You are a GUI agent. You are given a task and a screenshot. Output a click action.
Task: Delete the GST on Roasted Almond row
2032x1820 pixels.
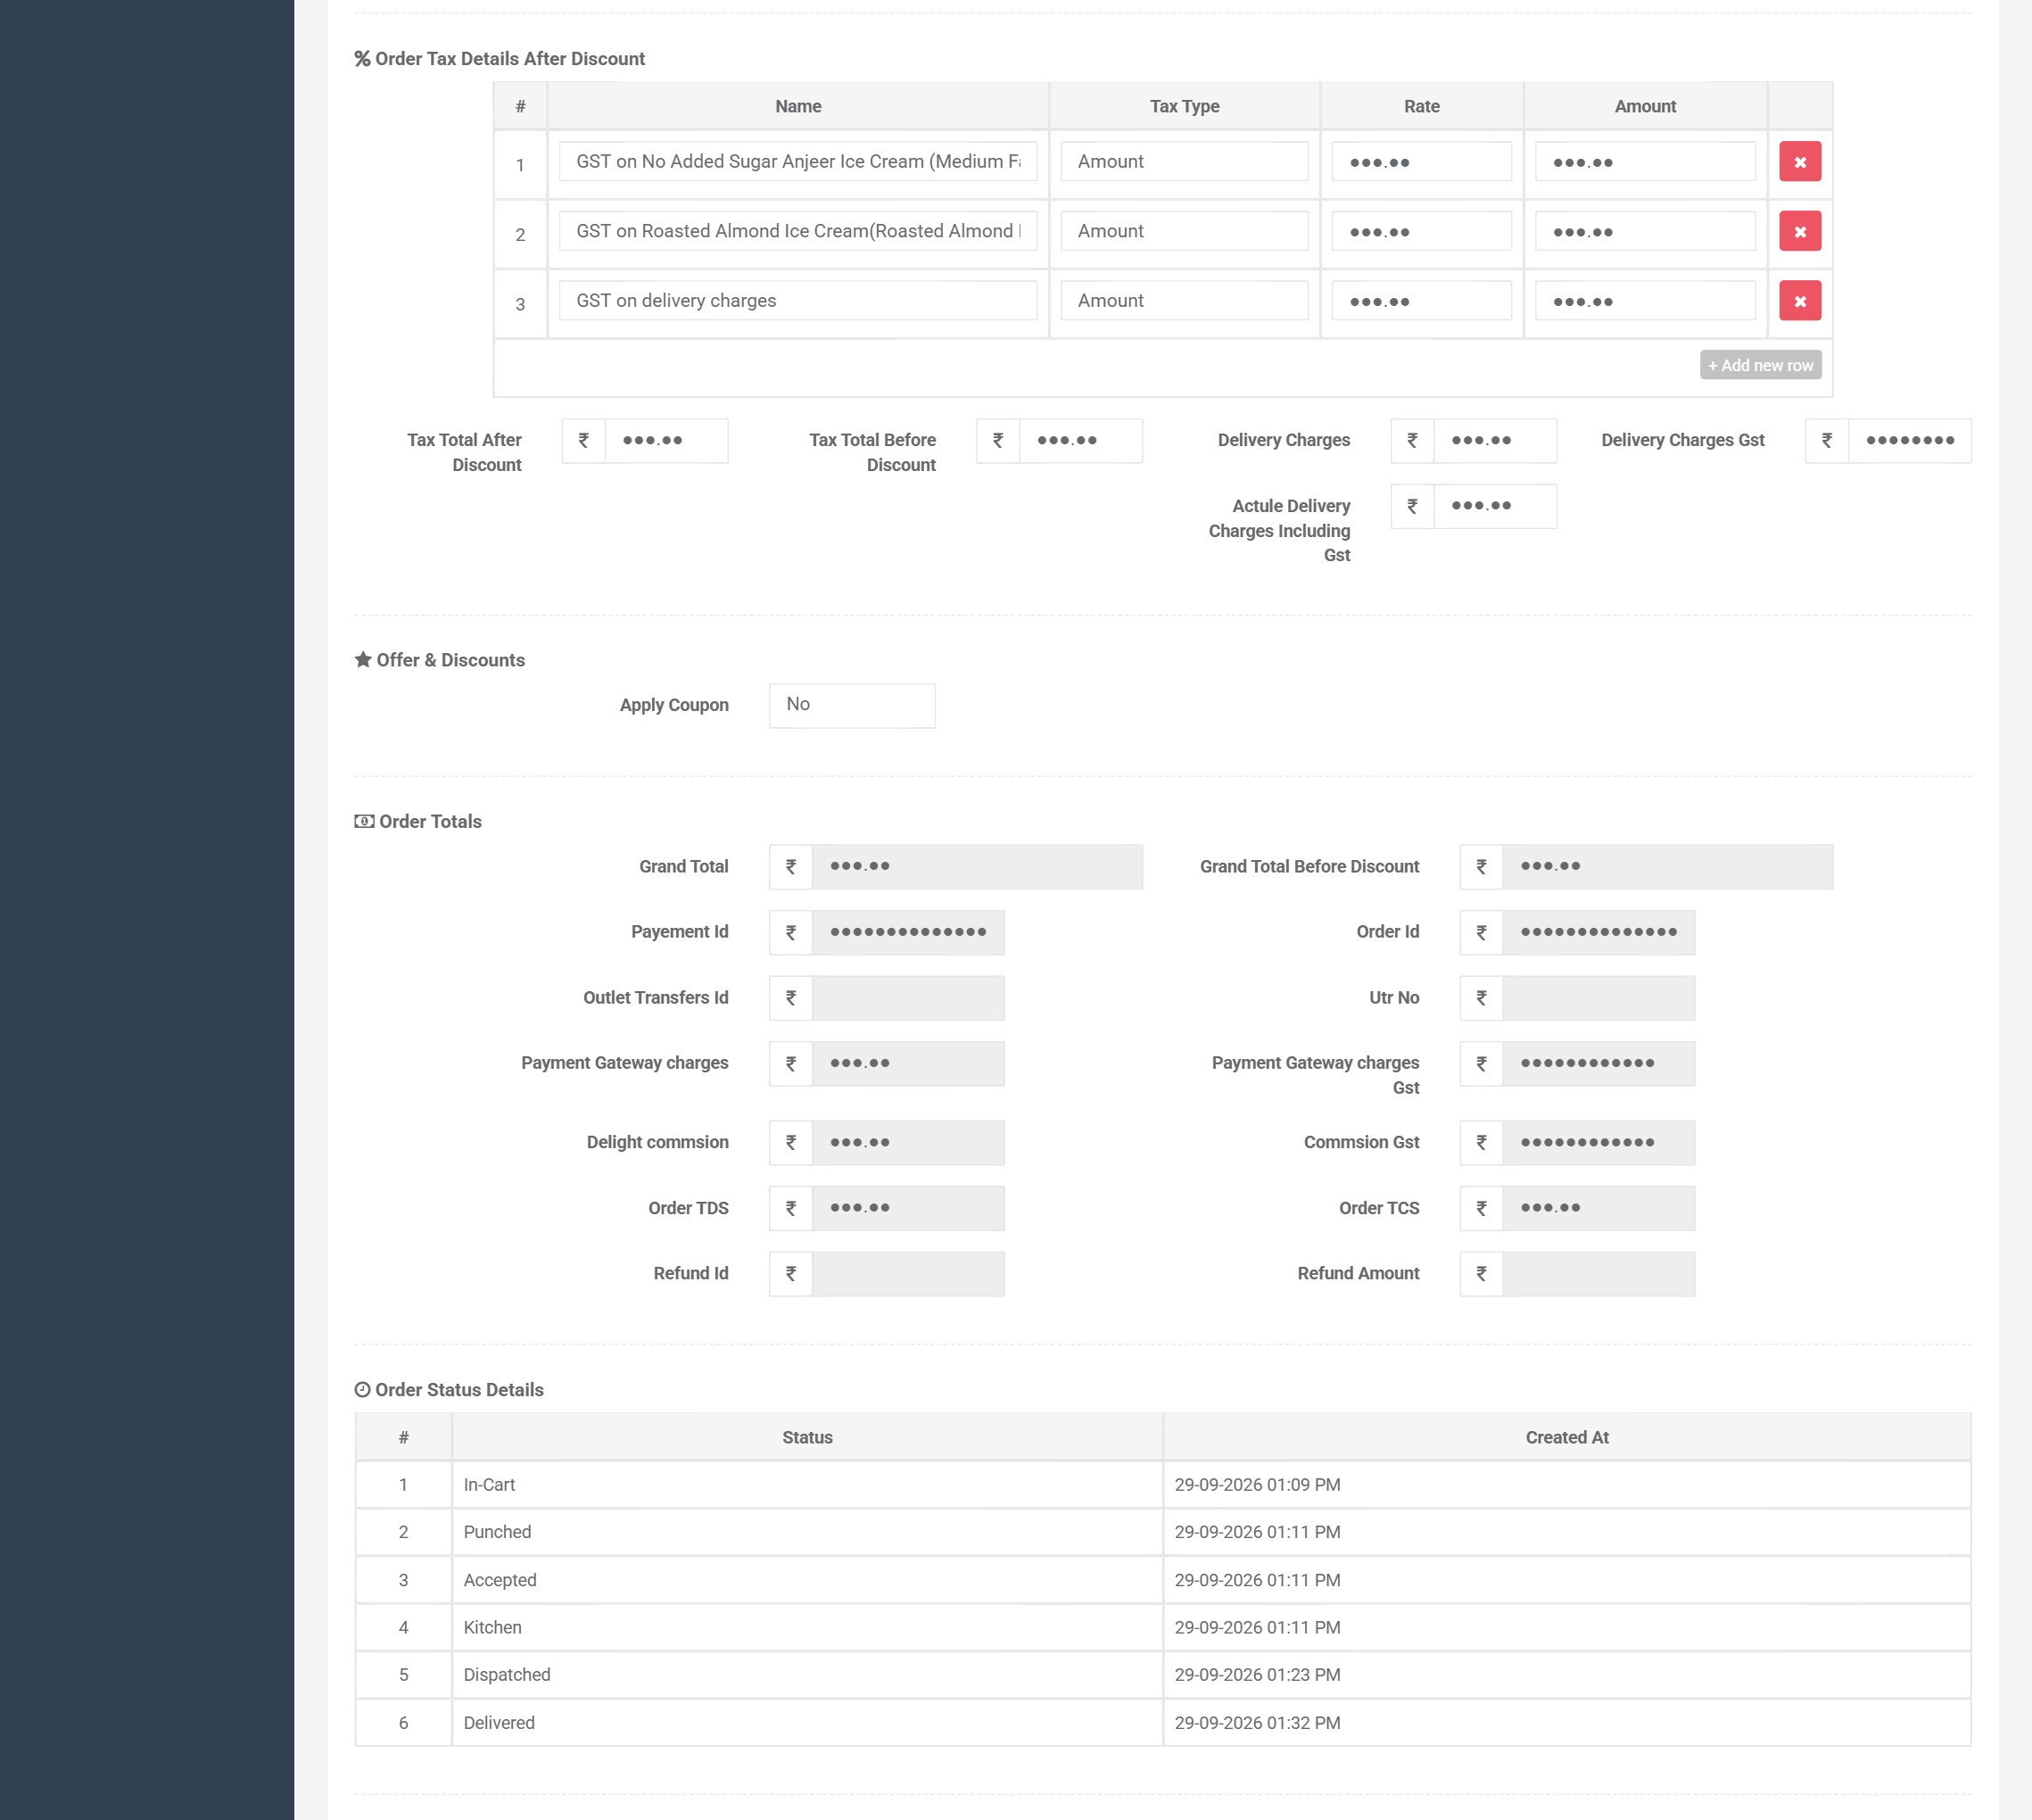1799,231
